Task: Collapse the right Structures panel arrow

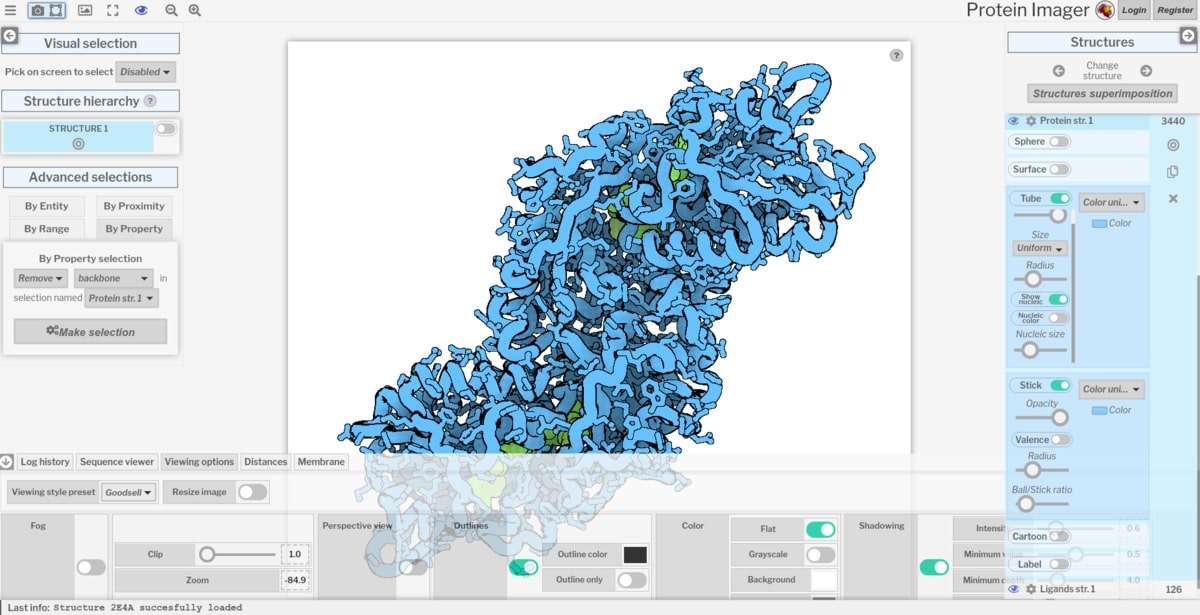Action: click(x=1188, y=35)
